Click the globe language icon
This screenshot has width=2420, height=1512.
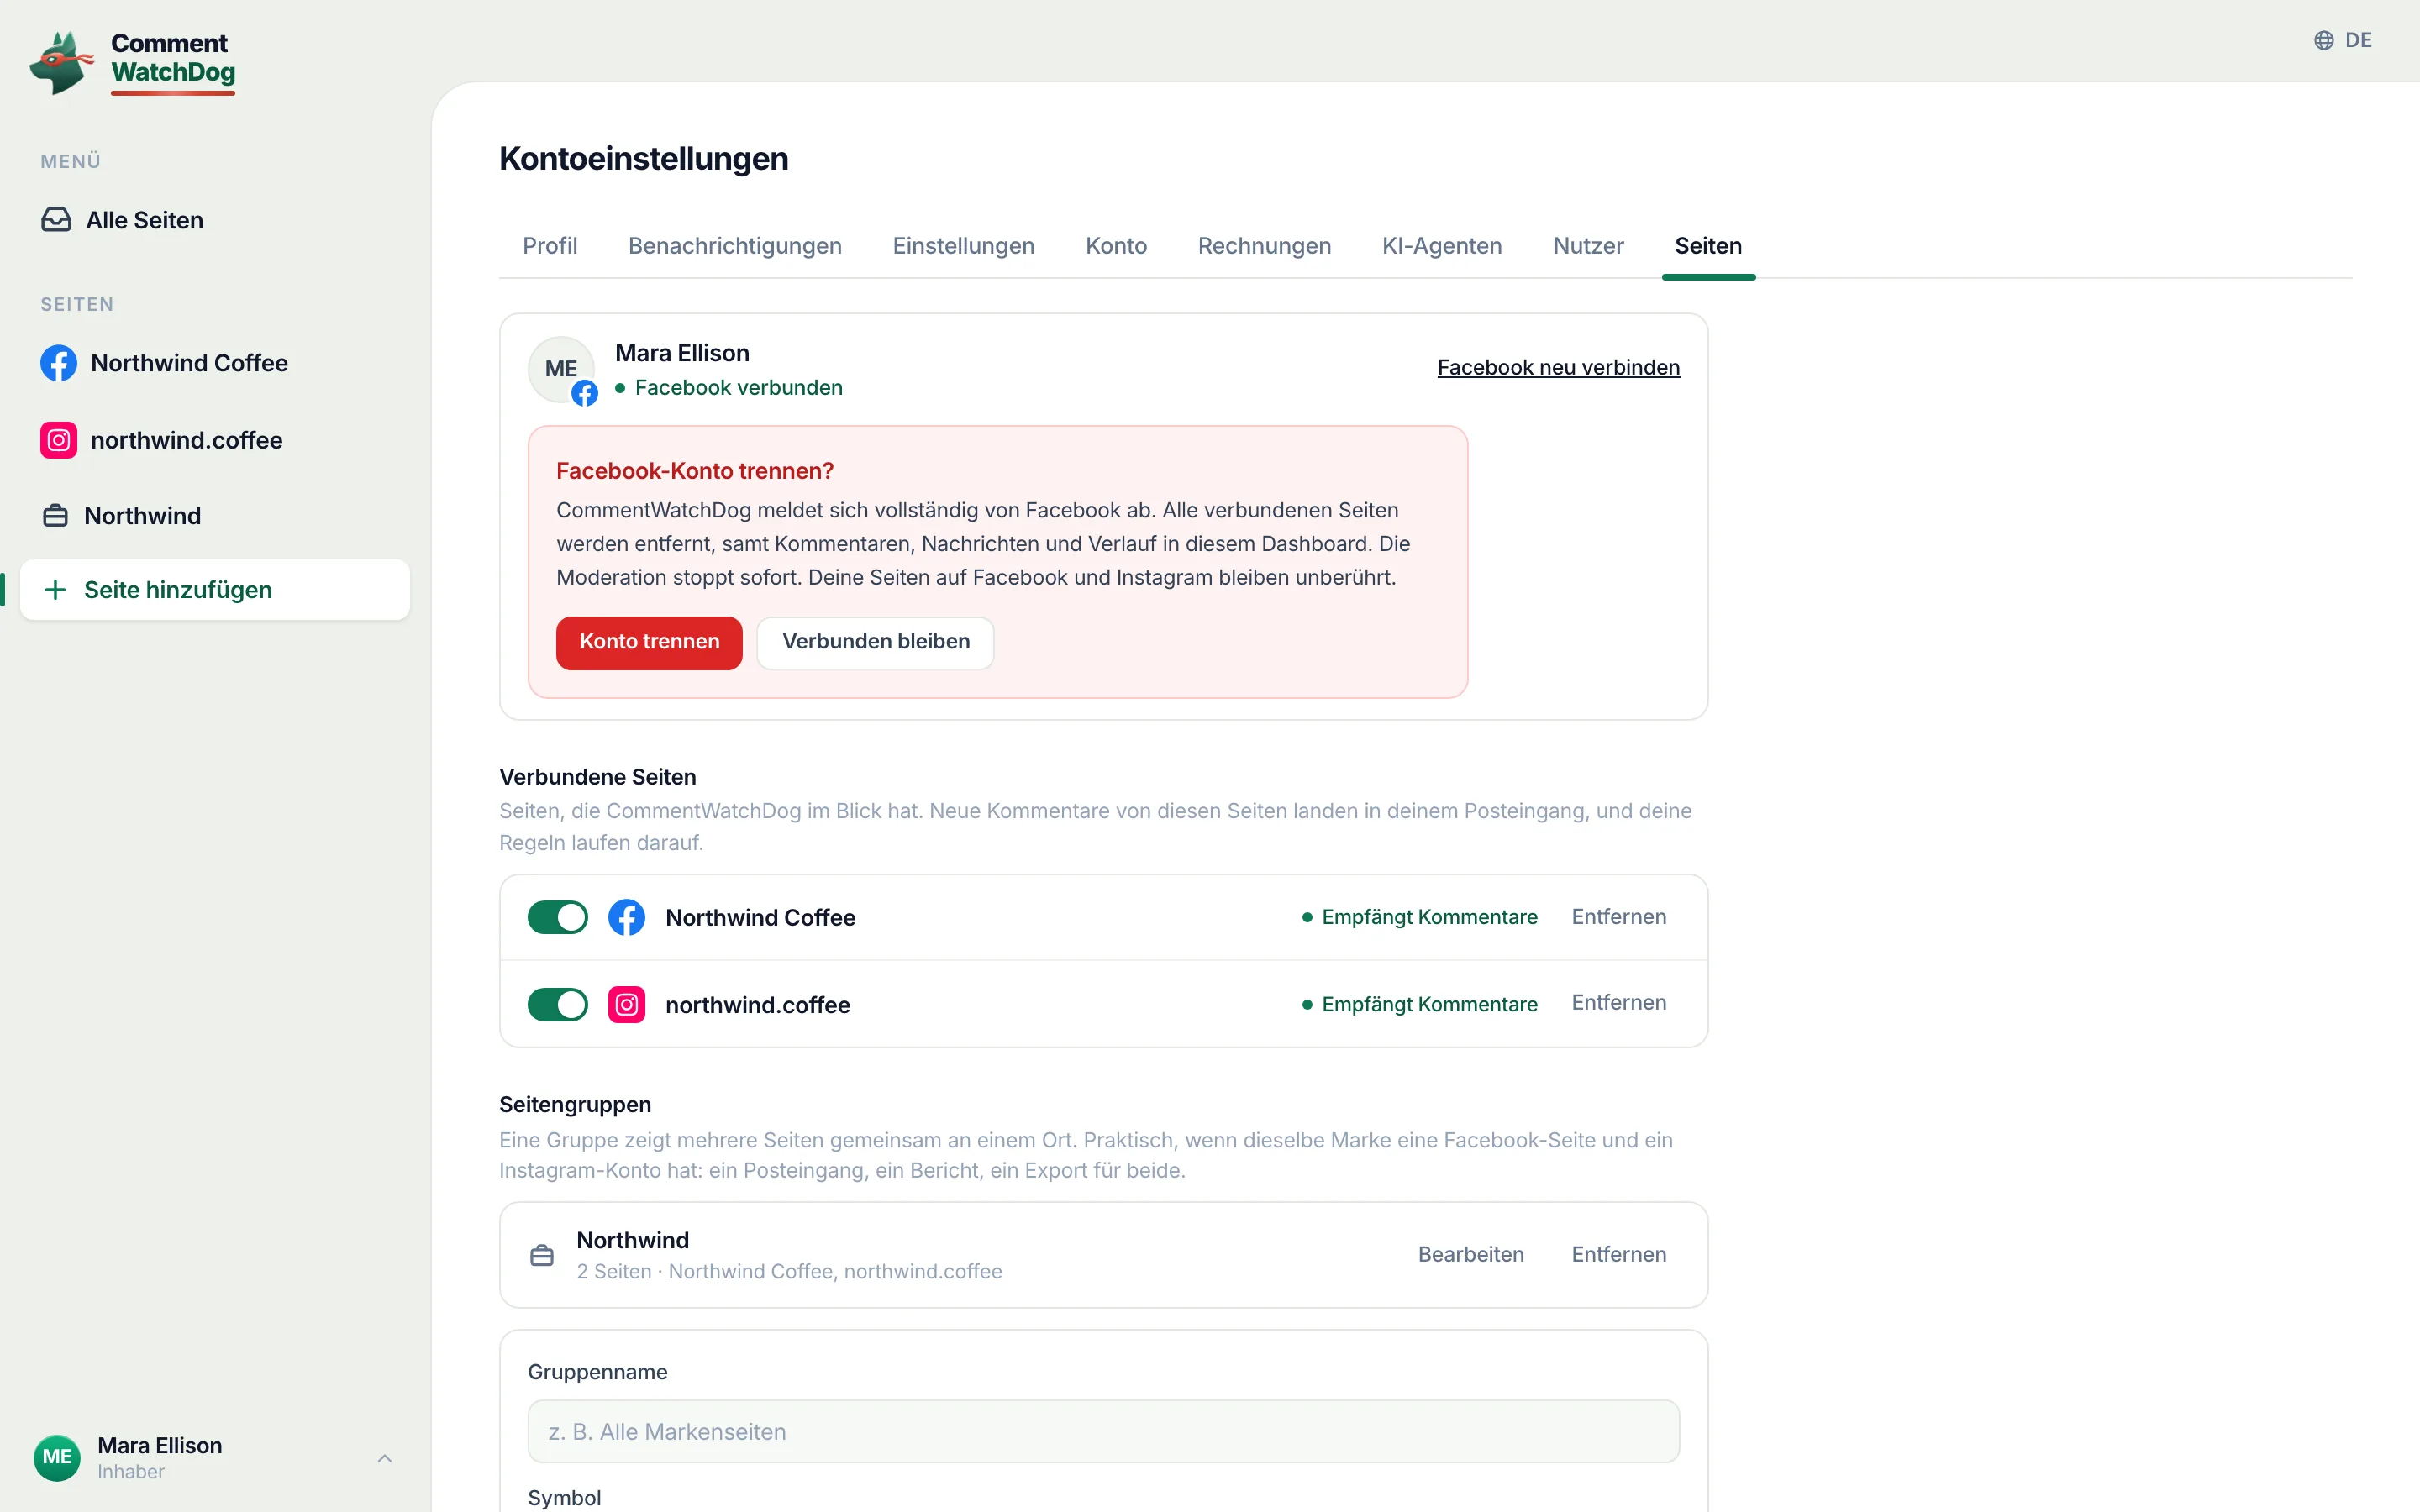[2324, 40]
